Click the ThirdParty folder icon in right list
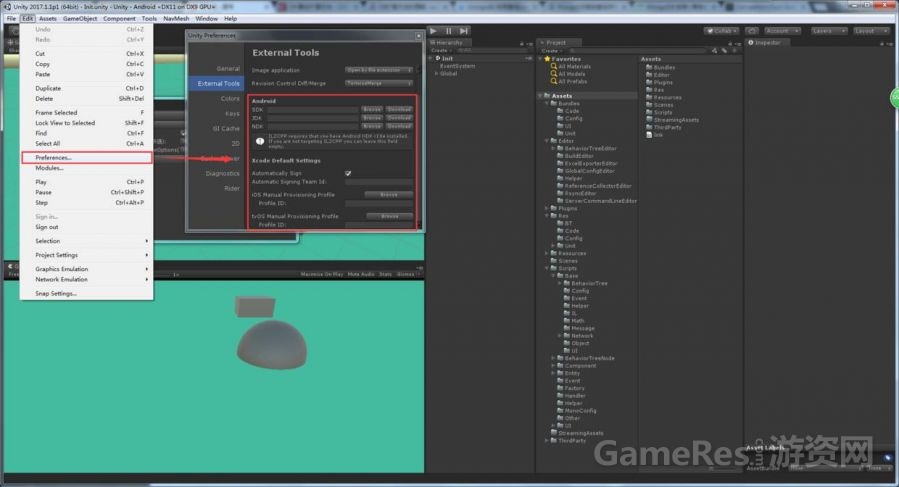899x487 pixels. pyautogui.click(x=649, y=127)
